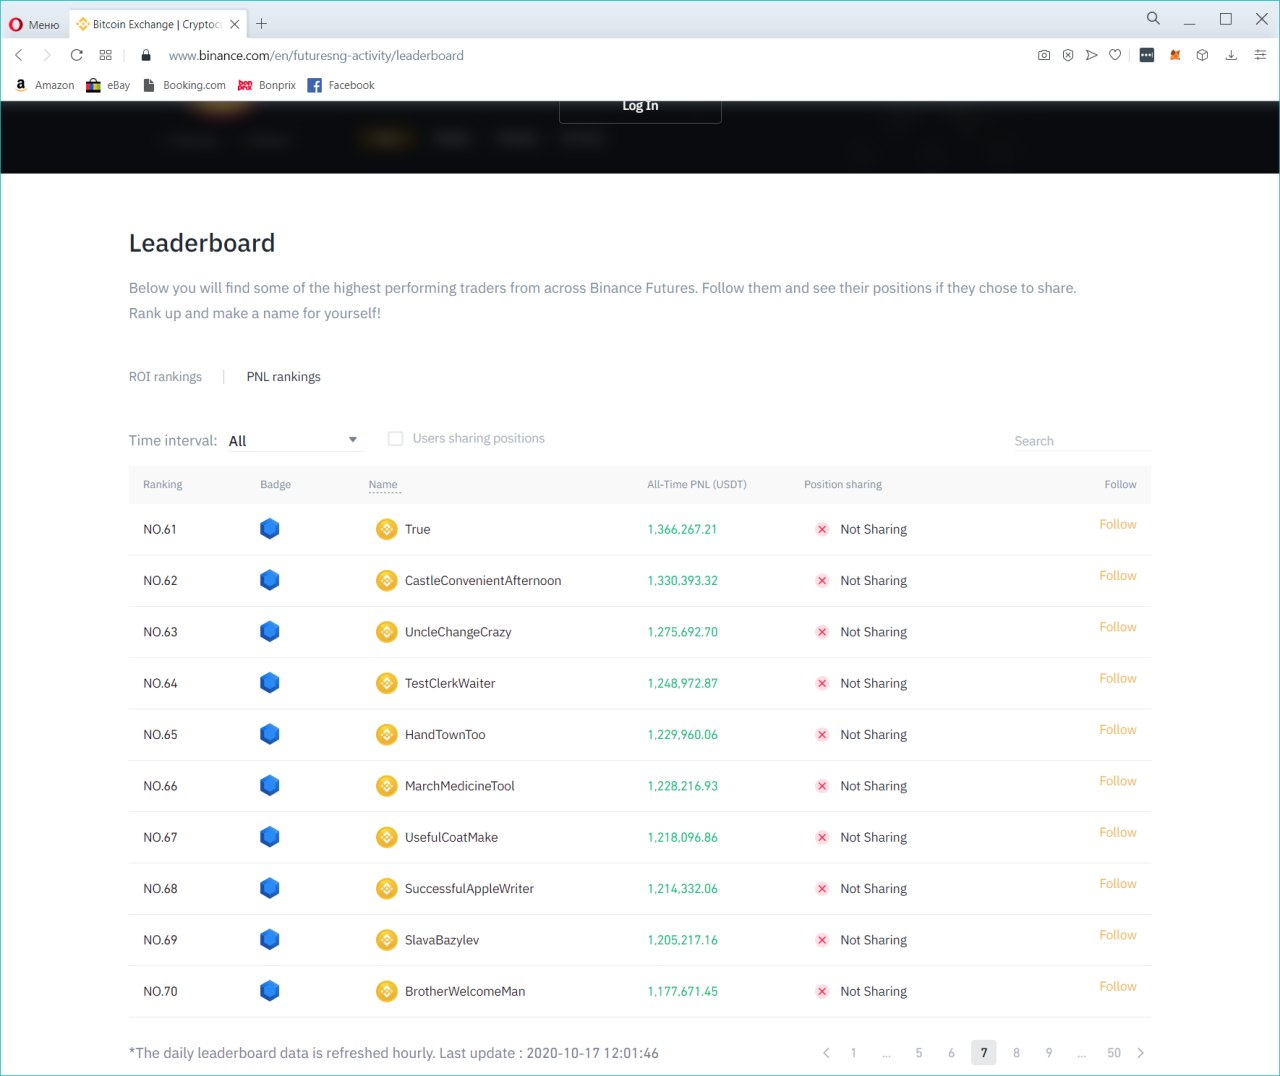1280x1076 pixels.
Task: Click the Not Sharing icon for TestClerkWaiter
Action: (822, 683)
